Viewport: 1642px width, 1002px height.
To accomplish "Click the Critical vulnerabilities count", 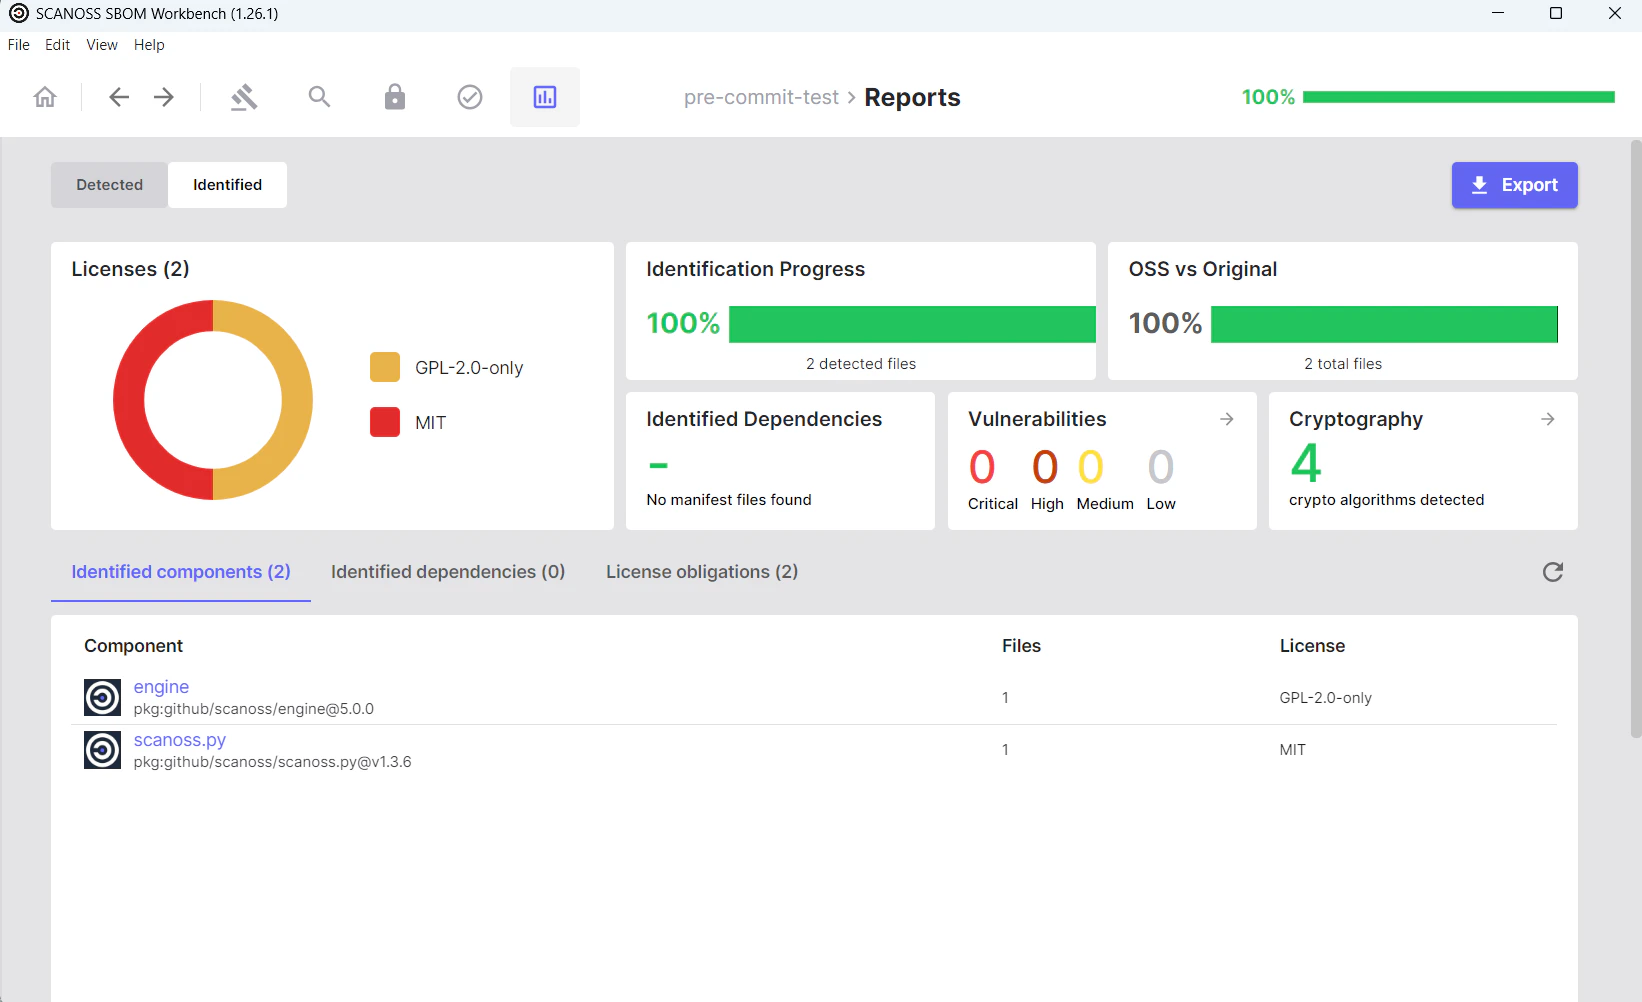I will point(982,467).
